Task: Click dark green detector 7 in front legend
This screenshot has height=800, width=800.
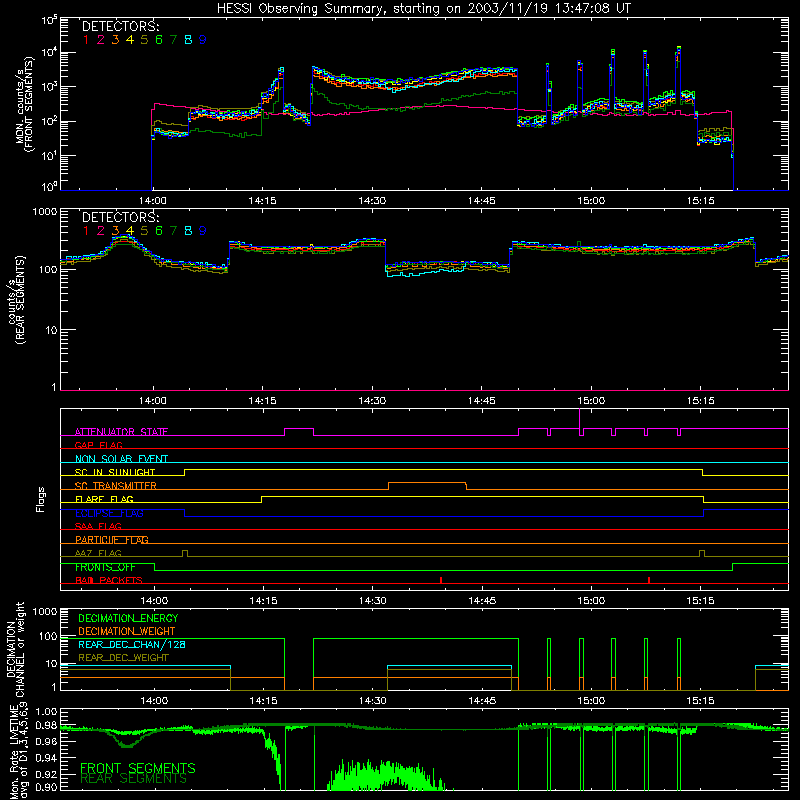Action: point(173,40)
